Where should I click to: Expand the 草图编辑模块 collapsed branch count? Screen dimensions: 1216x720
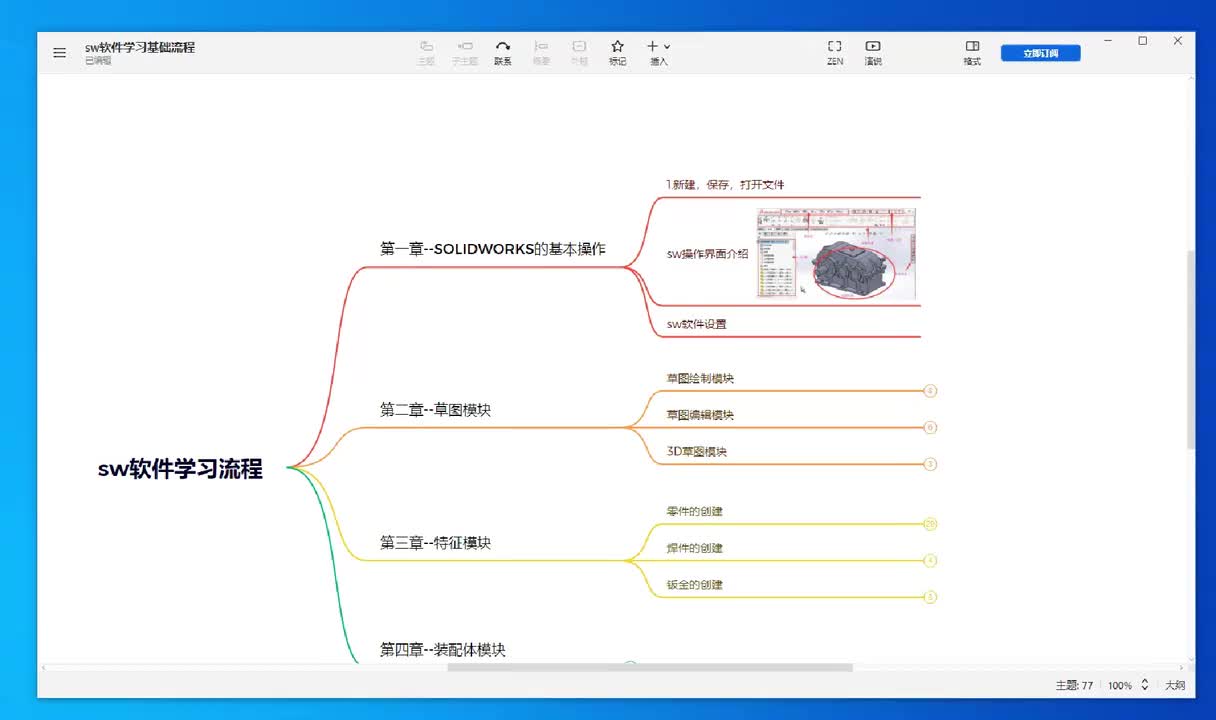(930, 428)
